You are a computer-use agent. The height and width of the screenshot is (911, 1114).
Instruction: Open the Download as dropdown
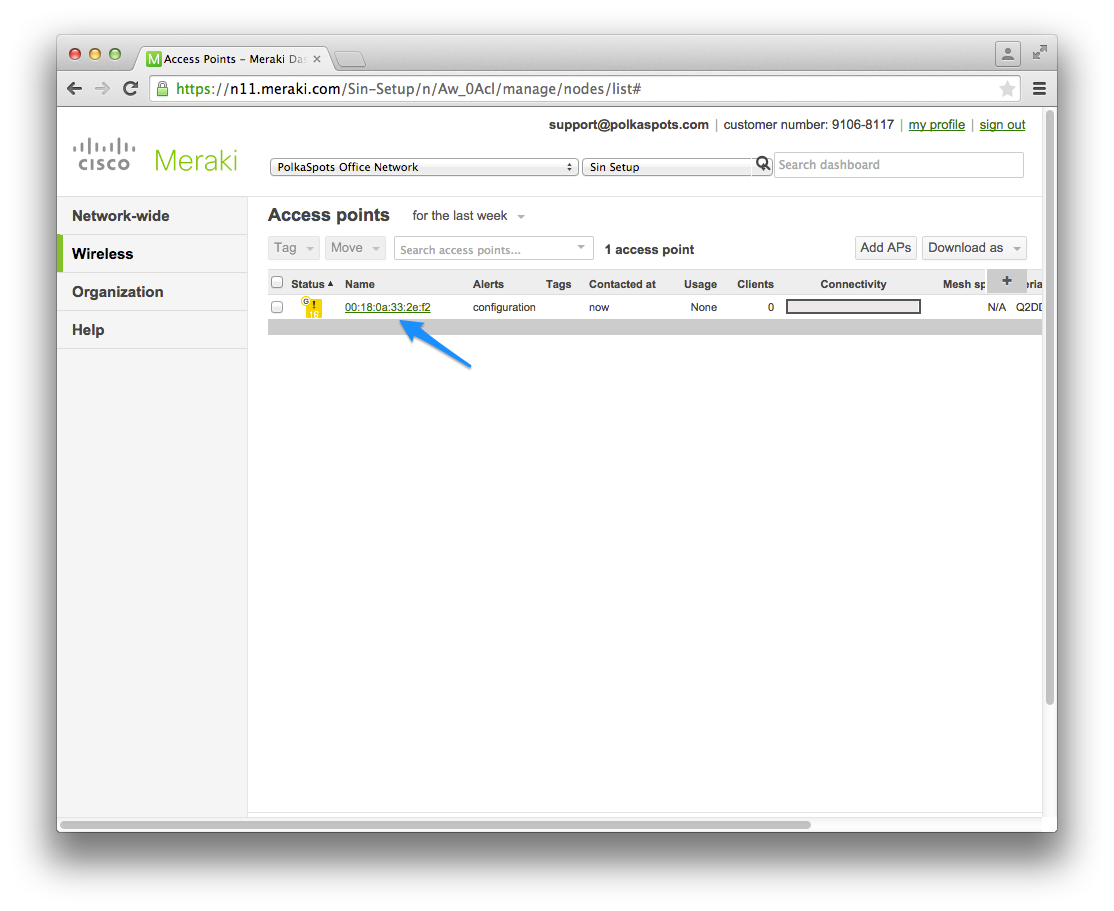pyautogui.click(x=974, y=248)
